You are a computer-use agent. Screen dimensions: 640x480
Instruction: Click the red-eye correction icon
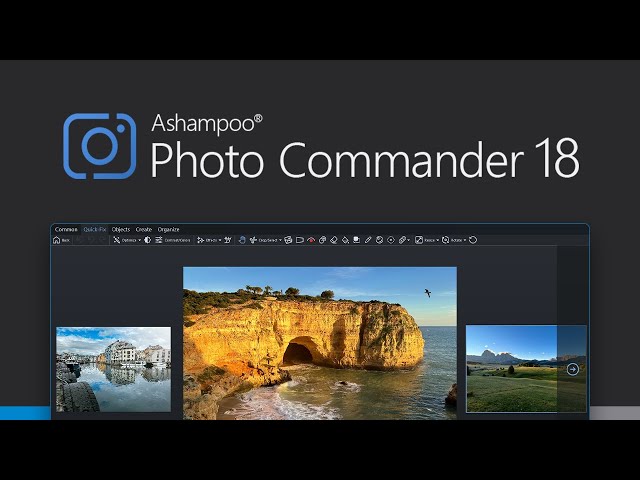pyautogui.click(x=311, y=240)
